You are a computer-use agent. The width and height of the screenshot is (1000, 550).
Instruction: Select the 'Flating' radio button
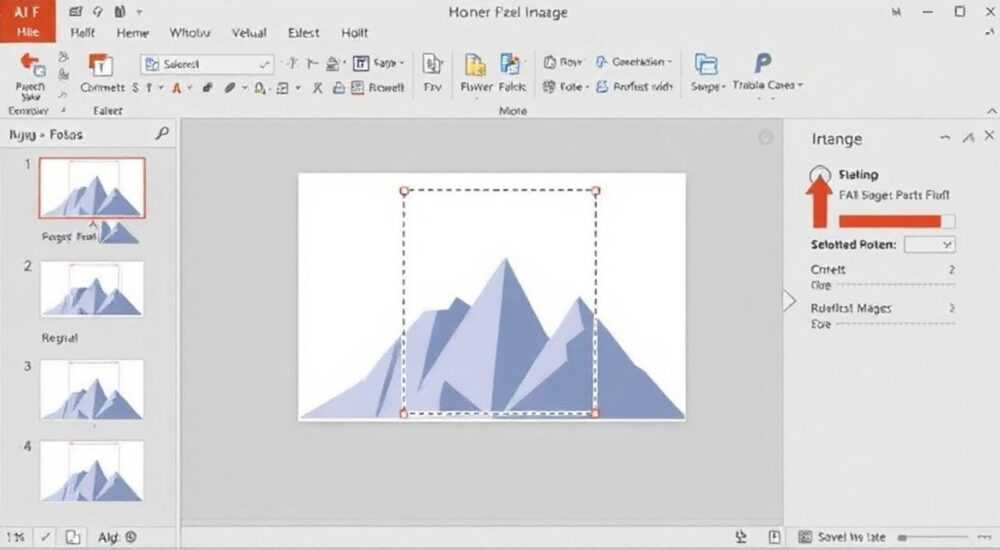[820, 174]
